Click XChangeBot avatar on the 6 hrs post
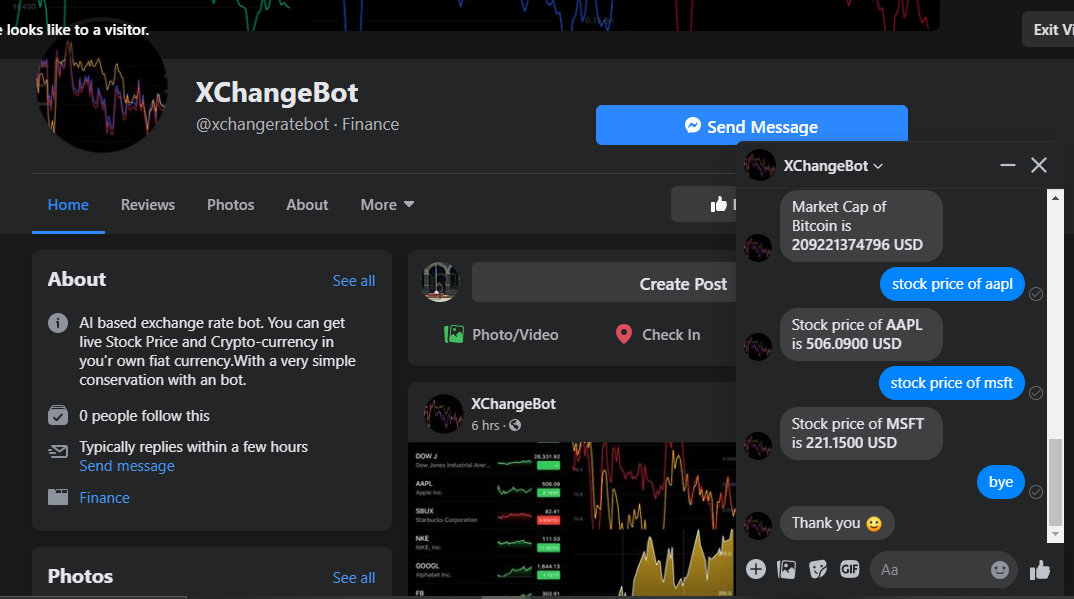The image size is (1074, 599). [x=443, y=413]
